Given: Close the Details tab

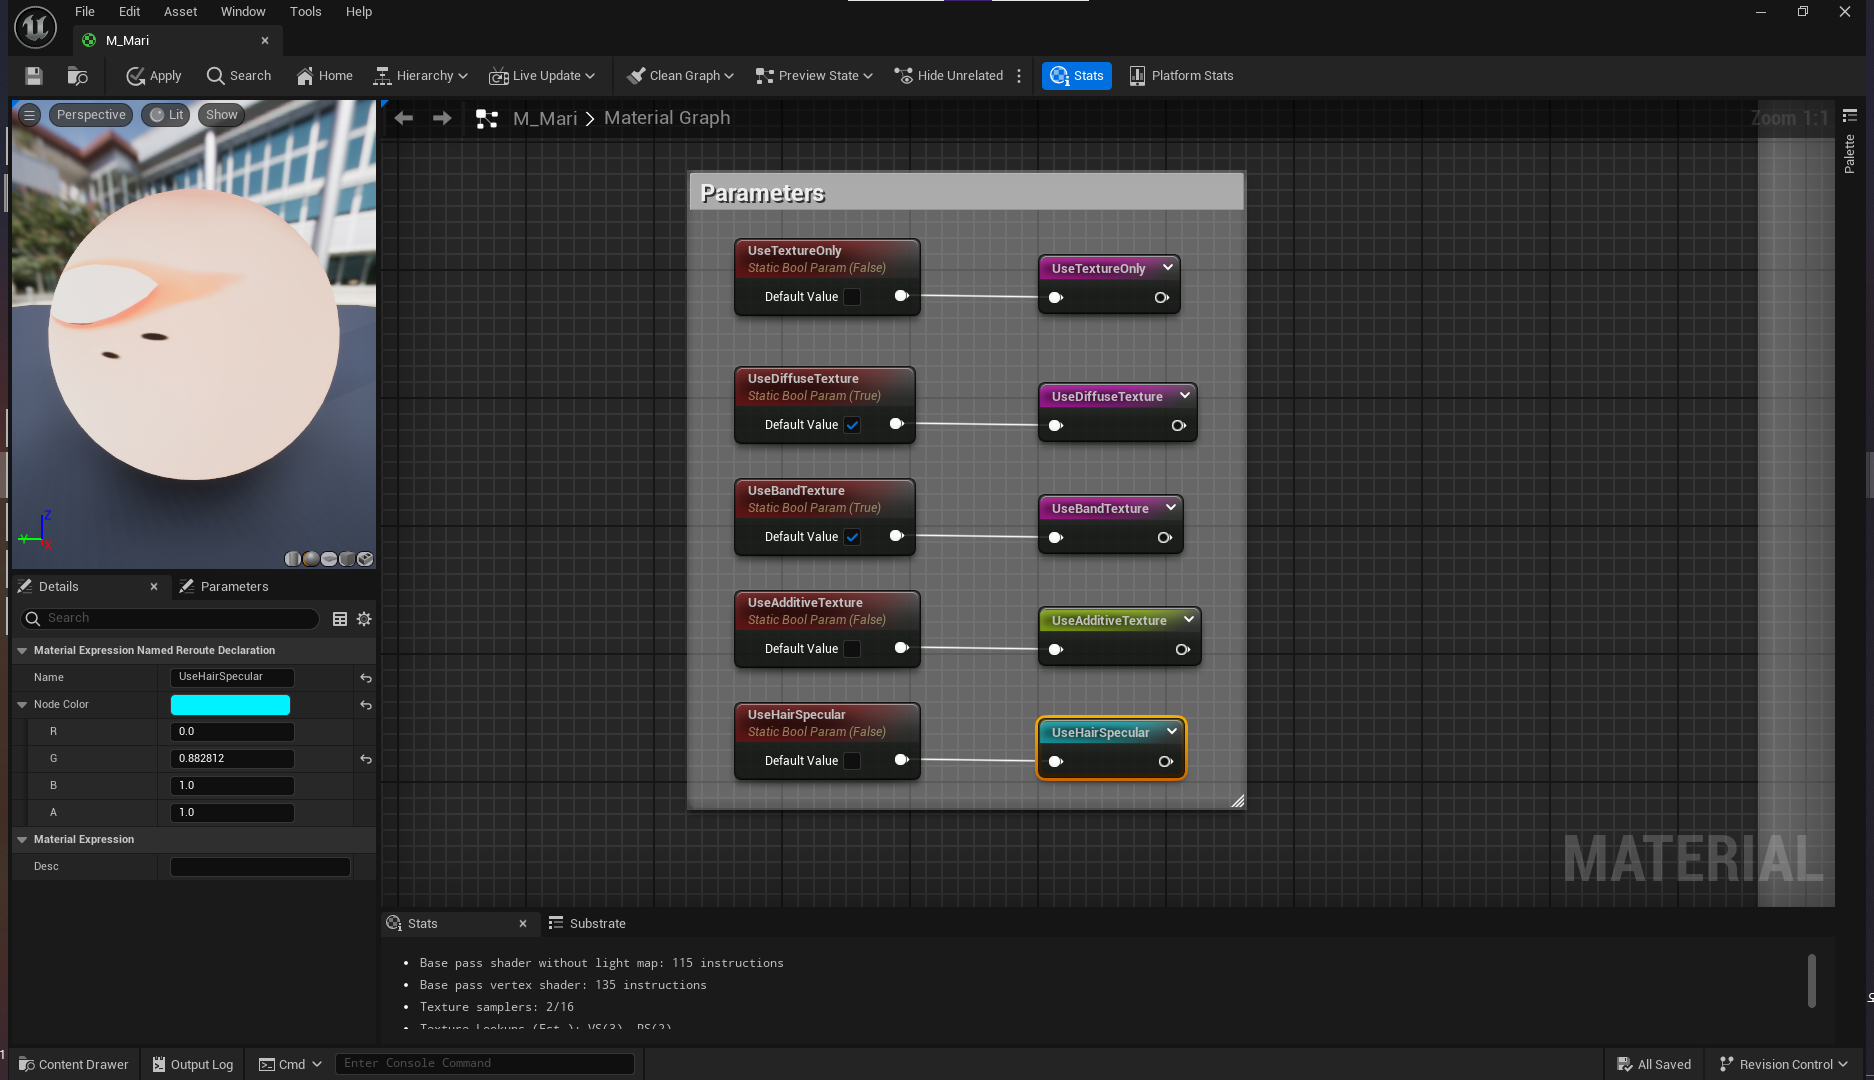Looking at the screenshot, I should (x=154, y=587).
